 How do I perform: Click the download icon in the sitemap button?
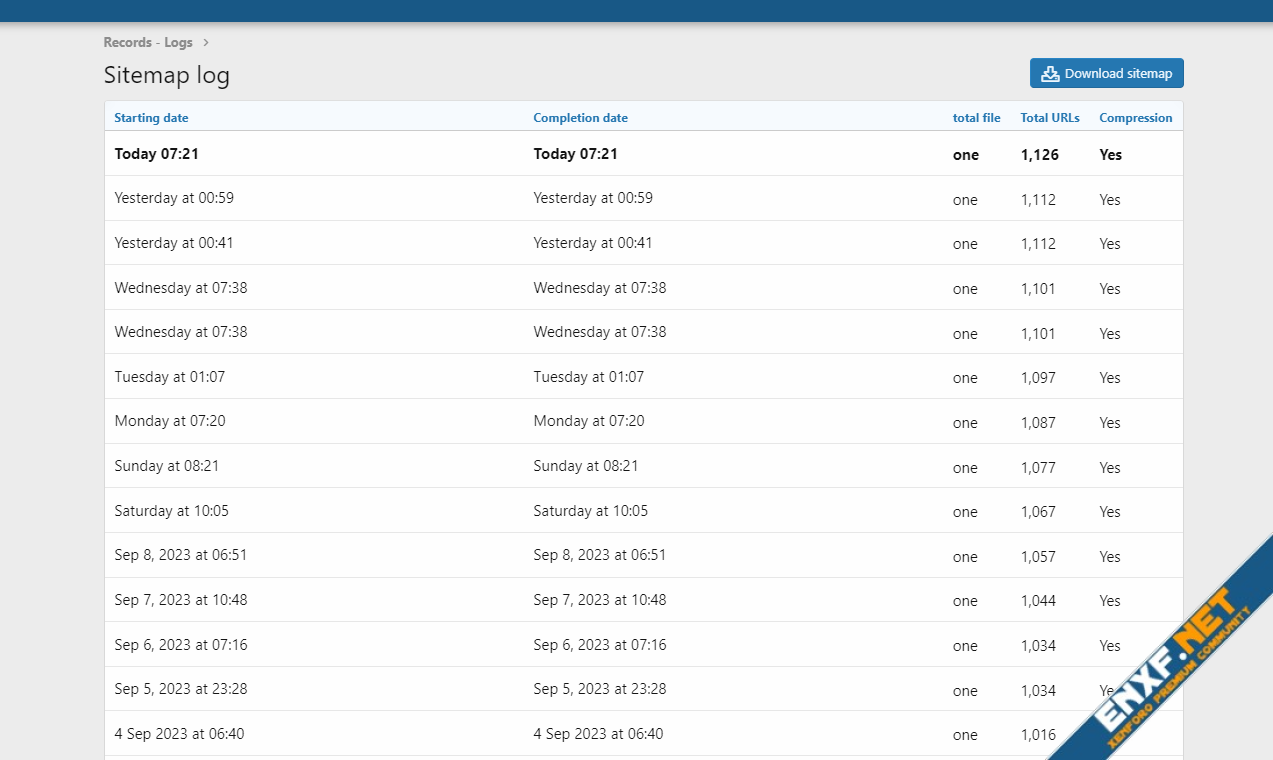tap(1049, 74)
